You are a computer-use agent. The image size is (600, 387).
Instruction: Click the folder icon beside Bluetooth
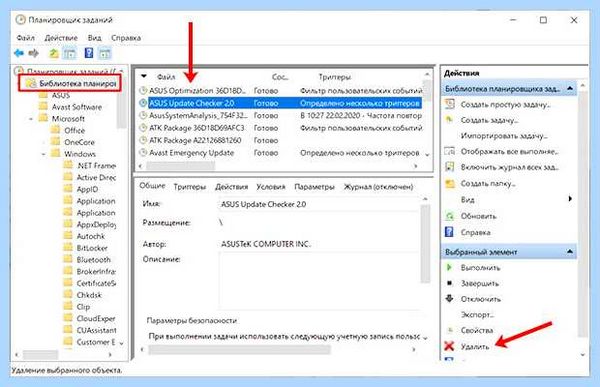(68, 260)
